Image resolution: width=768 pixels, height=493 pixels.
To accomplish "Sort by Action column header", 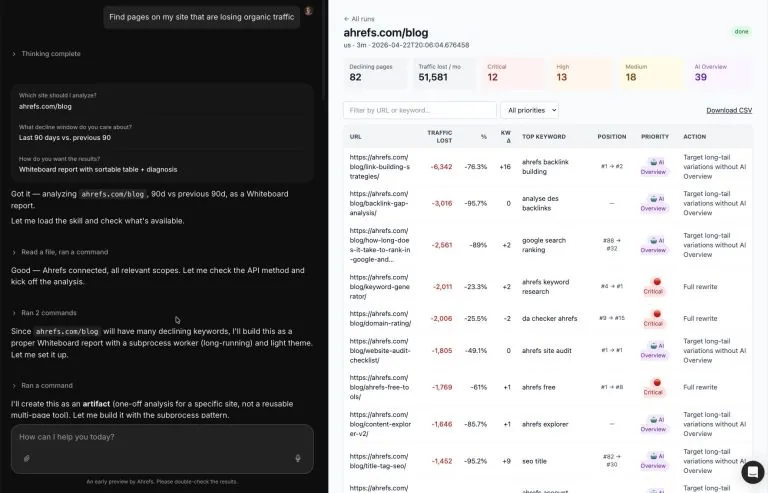I will point(695,137).
